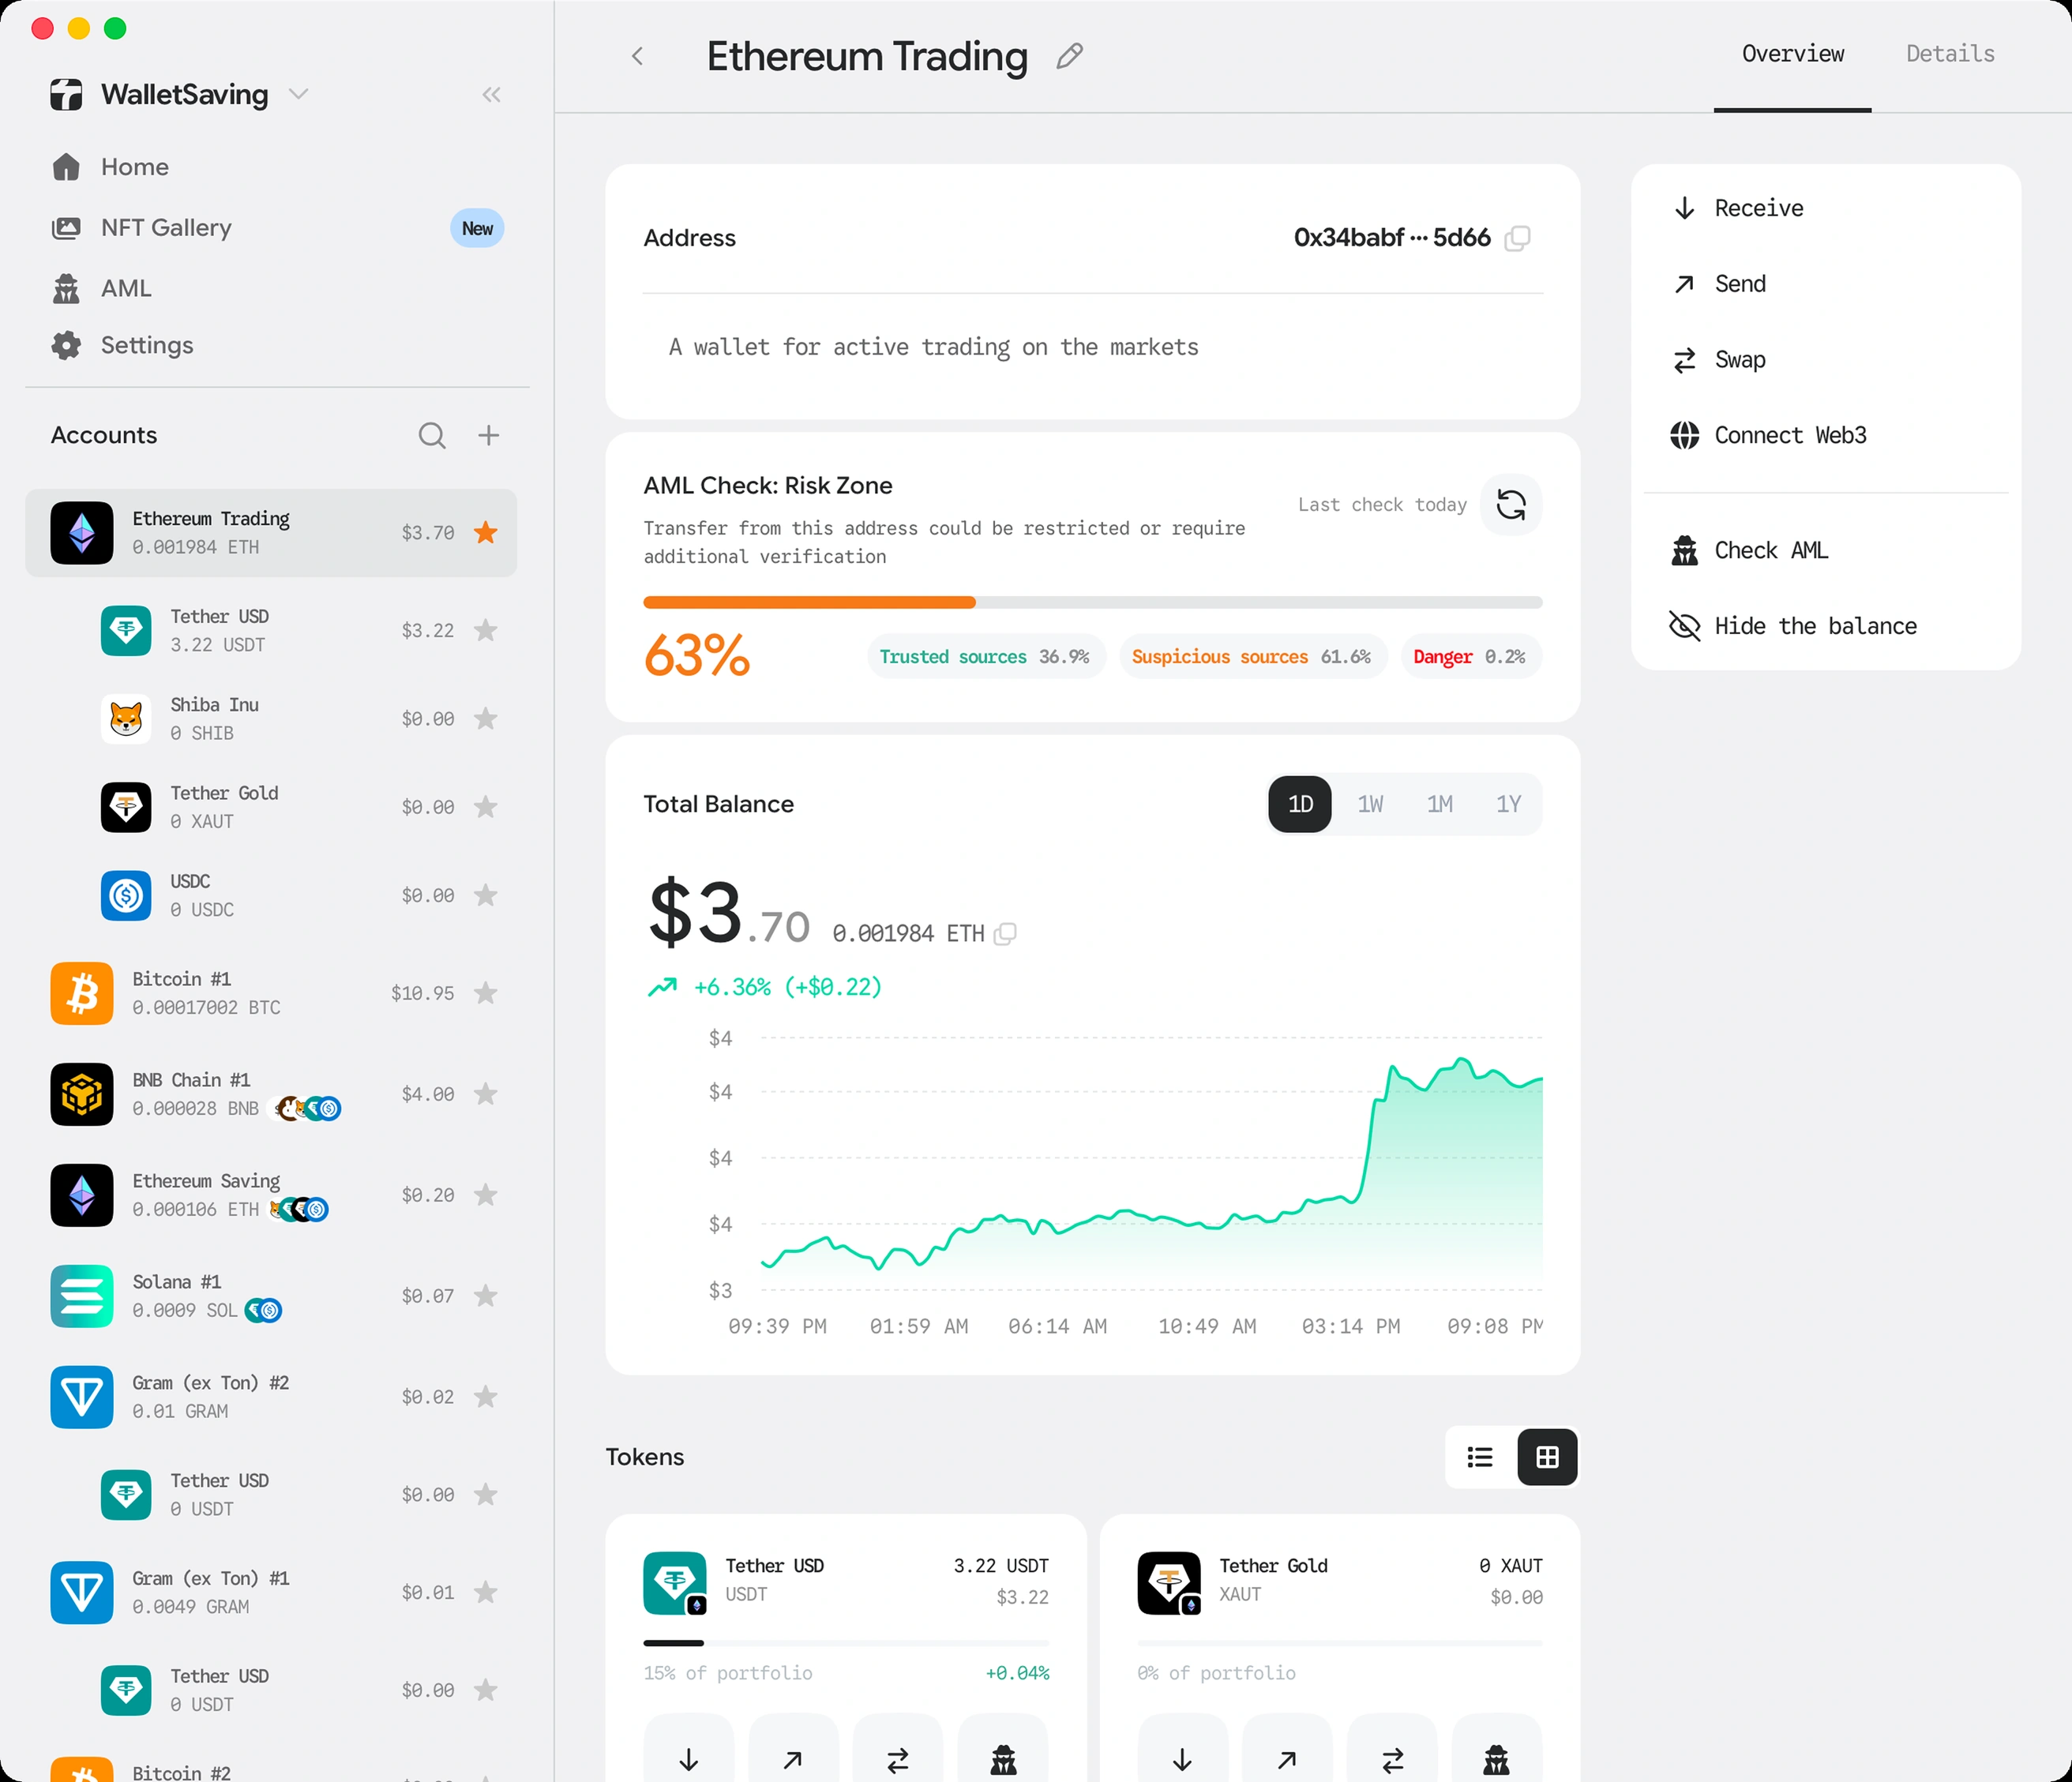The image size is (2072, 1782).
Task: Click Tether USD portfolio share bar
Action: (846, 1643)
